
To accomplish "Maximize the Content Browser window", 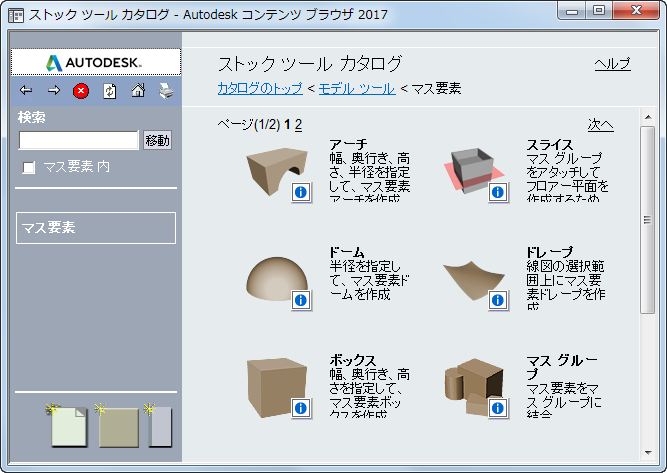I will click(599, 11).
